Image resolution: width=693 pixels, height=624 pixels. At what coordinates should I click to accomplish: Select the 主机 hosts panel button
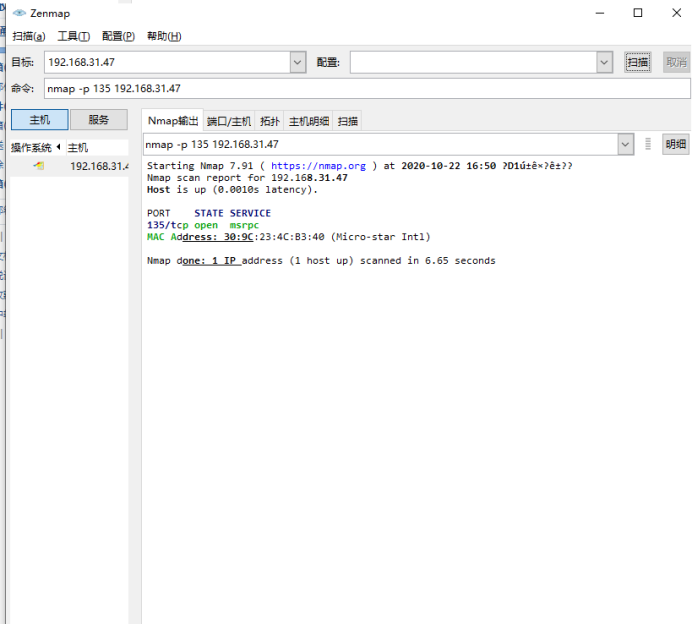tap(40, 120)
